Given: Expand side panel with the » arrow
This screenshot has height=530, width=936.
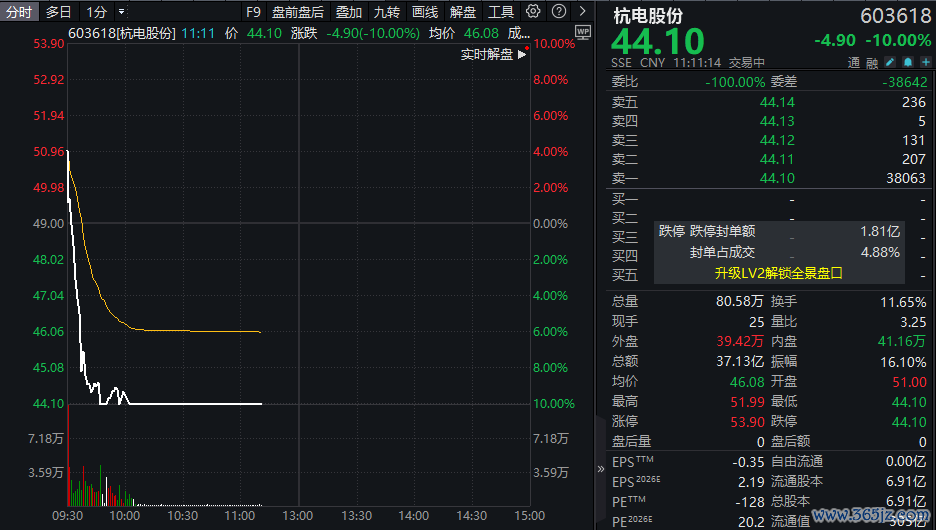Looking at the screenshot, I should tap(601, 469).
